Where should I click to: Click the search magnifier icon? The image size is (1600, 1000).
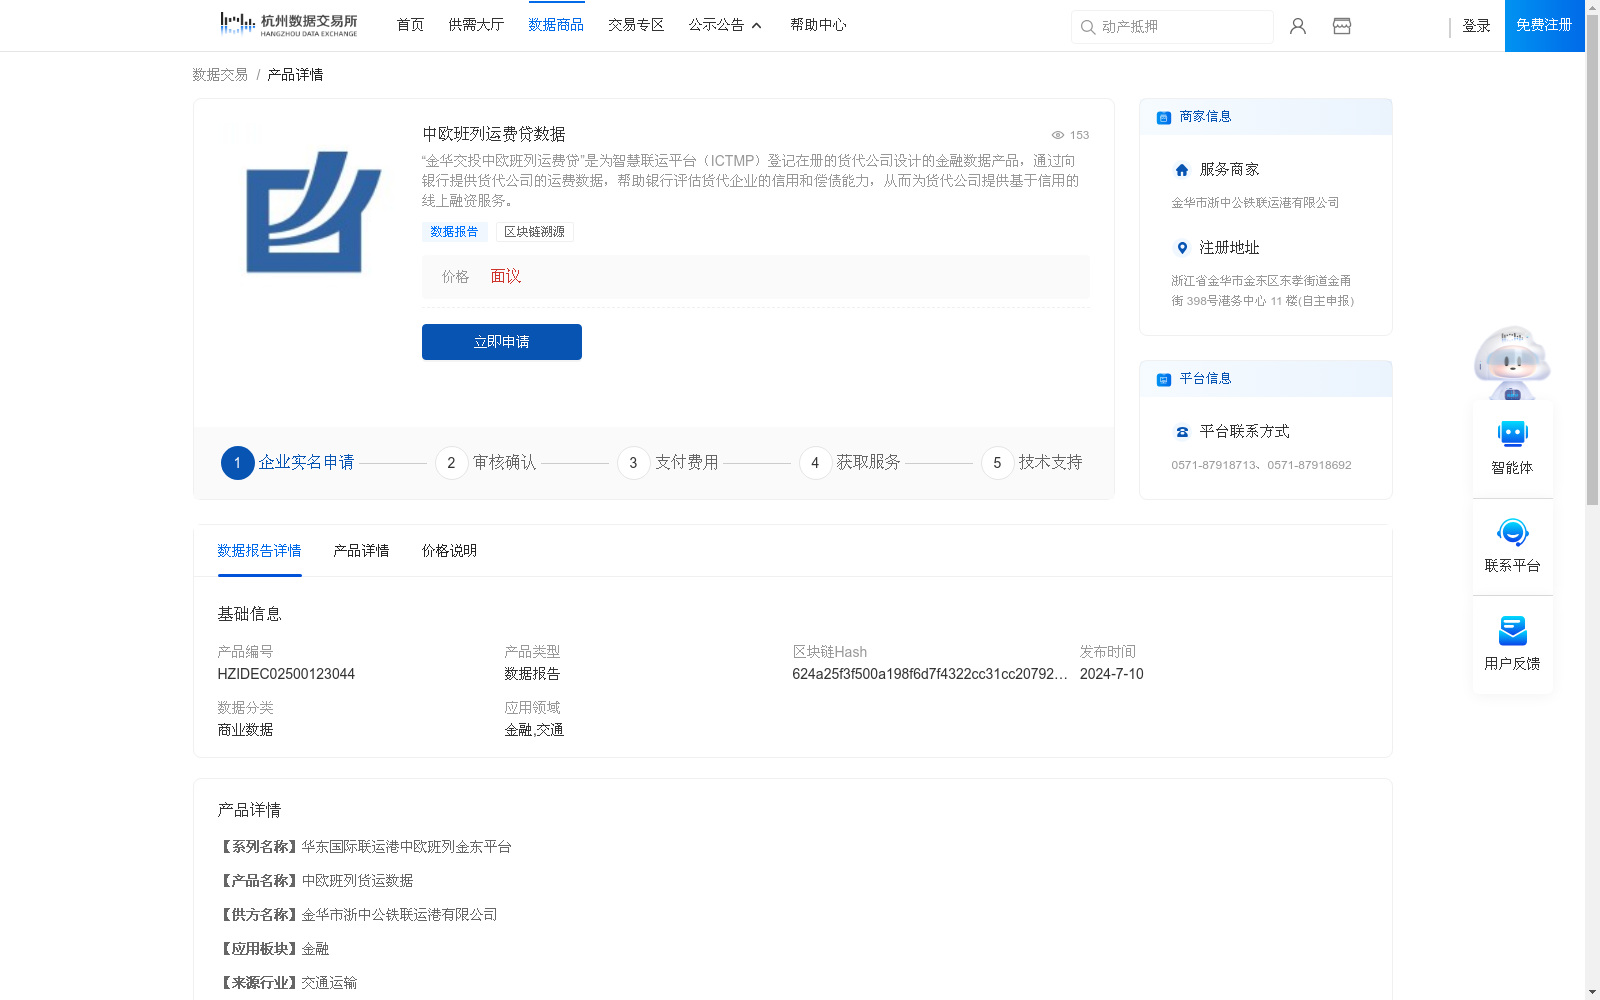(1088, 27)
